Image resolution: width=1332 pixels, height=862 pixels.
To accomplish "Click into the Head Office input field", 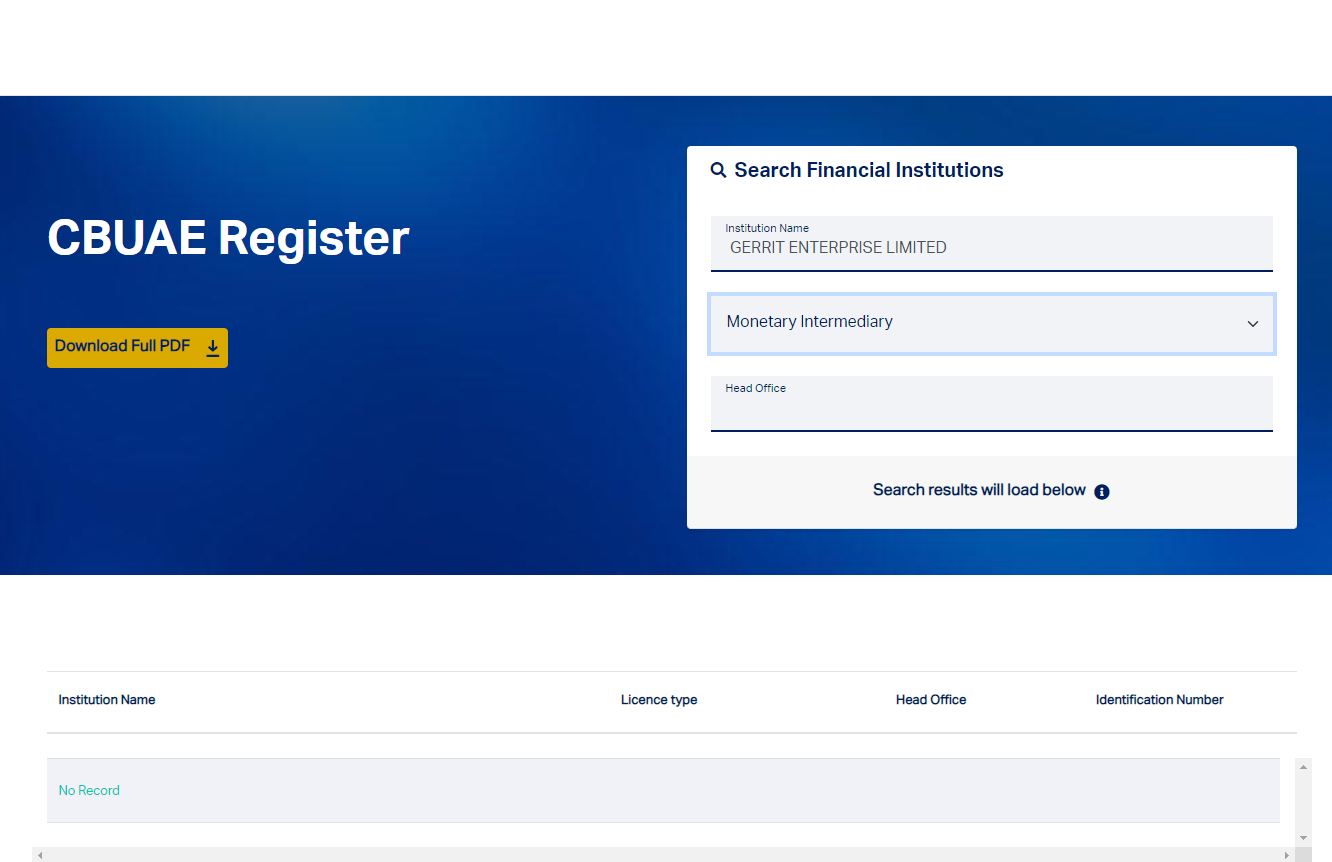I will point(991,403).
